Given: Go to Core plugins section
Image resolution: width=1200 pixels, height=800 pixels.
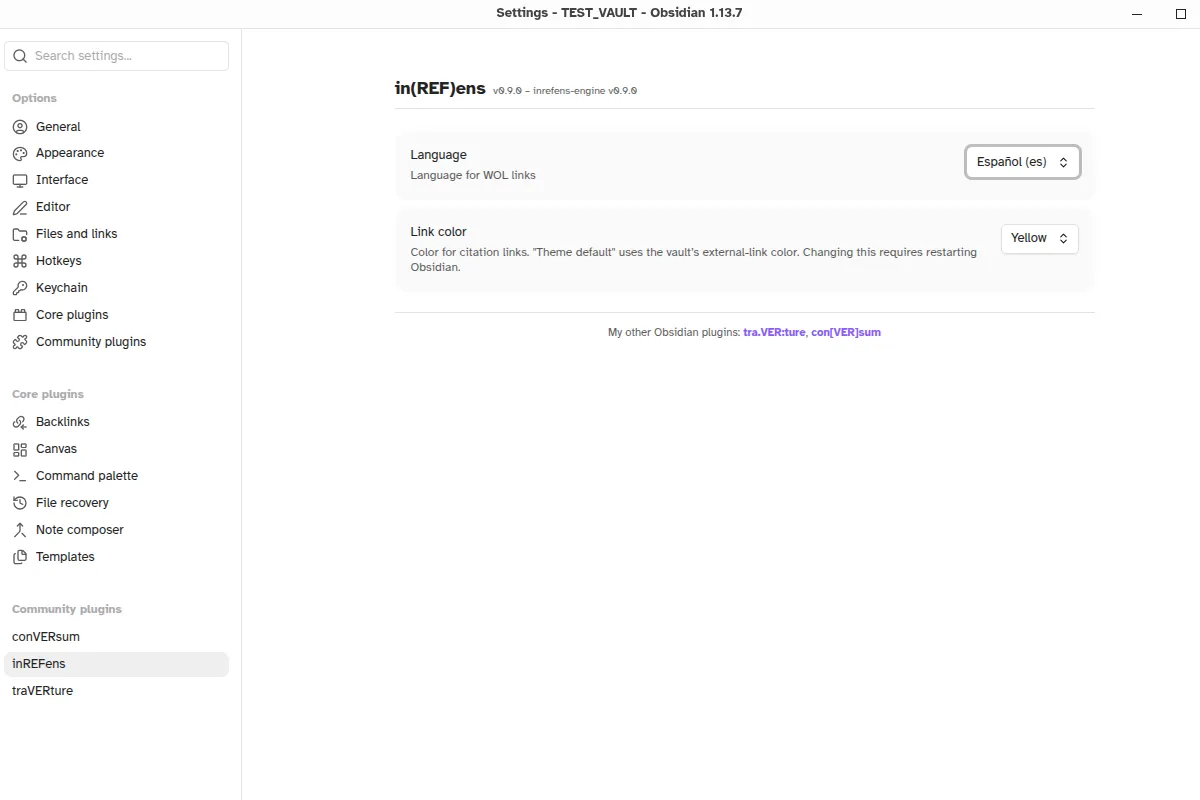Looking at the screenshot, I should (116, 316).
